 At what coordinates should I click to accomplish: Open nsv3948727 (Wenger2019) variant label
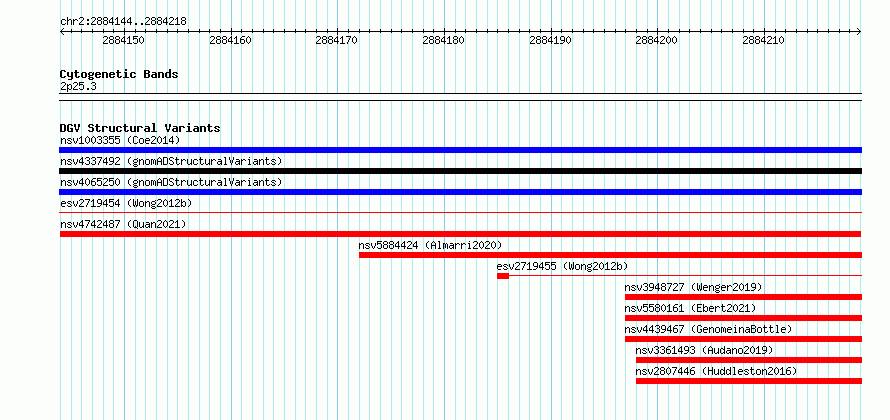coord(693,287)
